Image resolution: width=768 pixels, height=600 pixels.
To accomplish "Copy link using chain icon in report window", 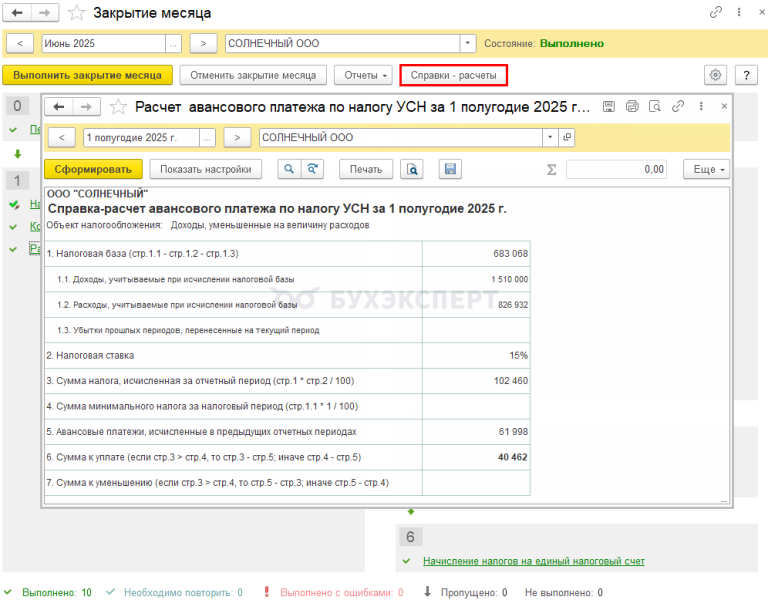I will point(679,107).
